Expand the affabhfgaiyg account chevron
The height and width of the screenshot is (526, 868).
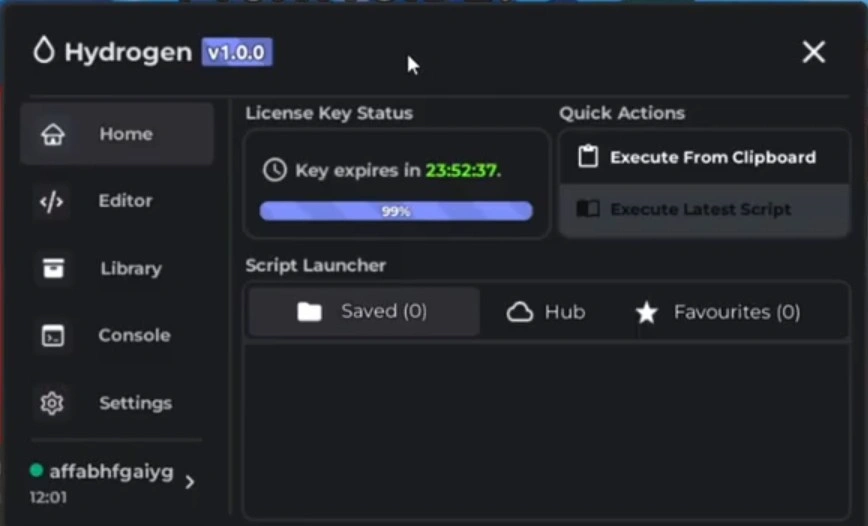click(x=190, y=482)
